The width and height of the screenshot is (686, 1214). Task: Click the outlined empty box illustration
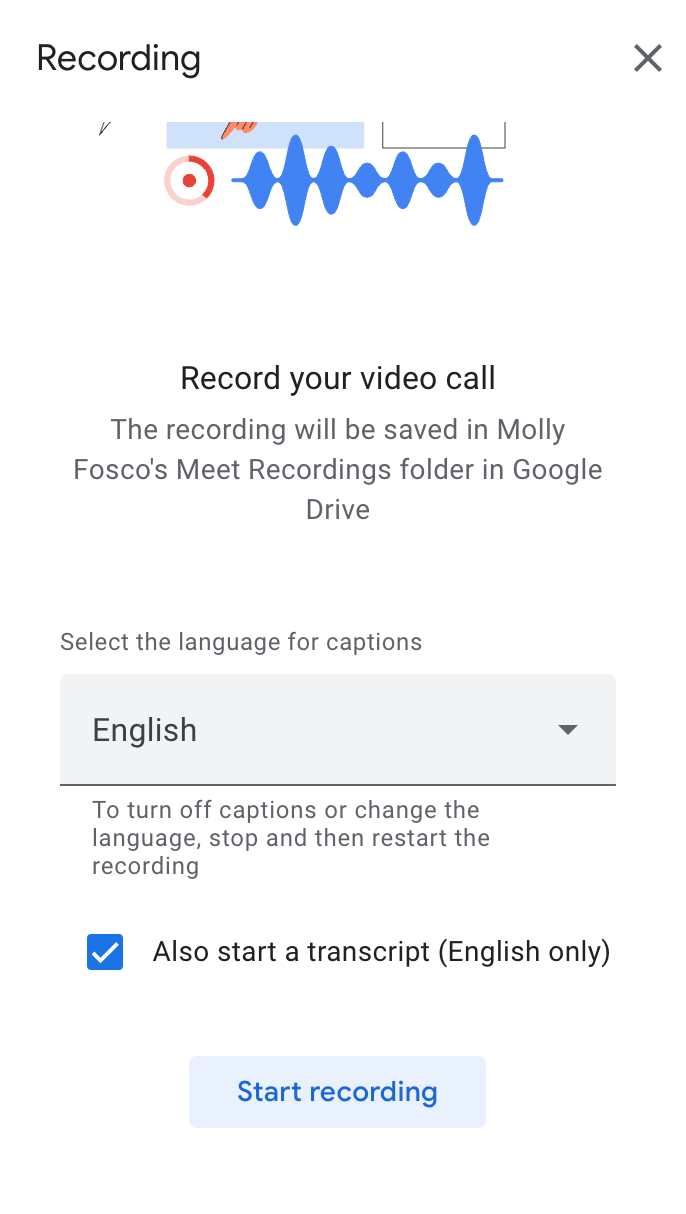[x=443, y=134]
